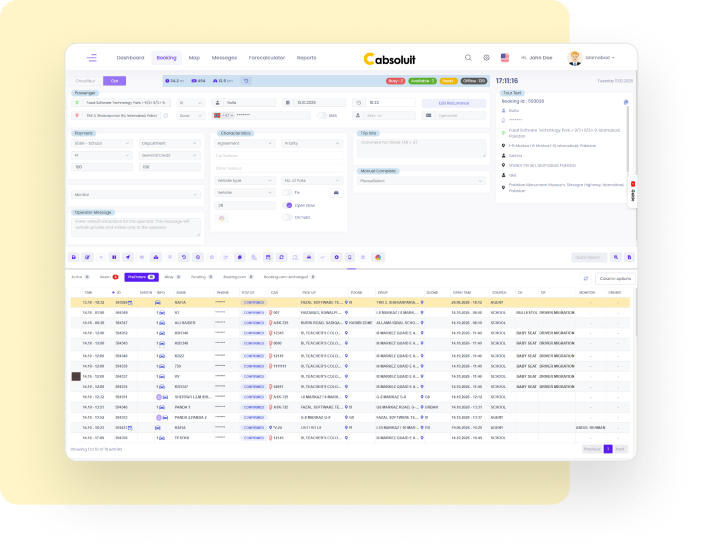Open Column options button
Viewport: 701px width, 553px height.
pos(615,279)
